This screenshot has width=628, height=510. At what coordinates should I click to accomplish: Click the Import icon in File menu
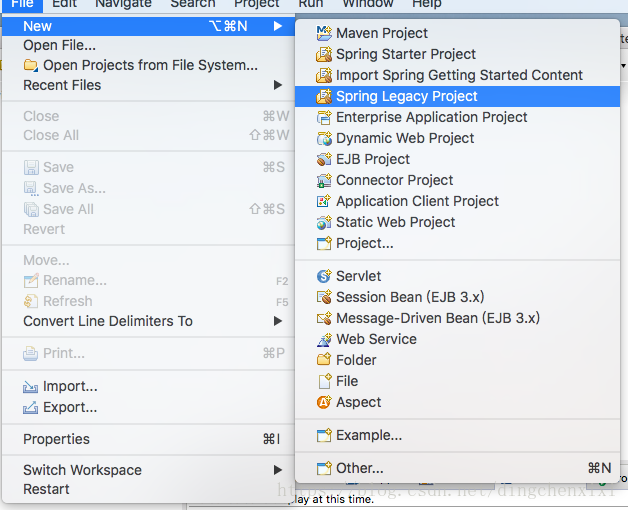pyautogui.click(x=30, y=387)
